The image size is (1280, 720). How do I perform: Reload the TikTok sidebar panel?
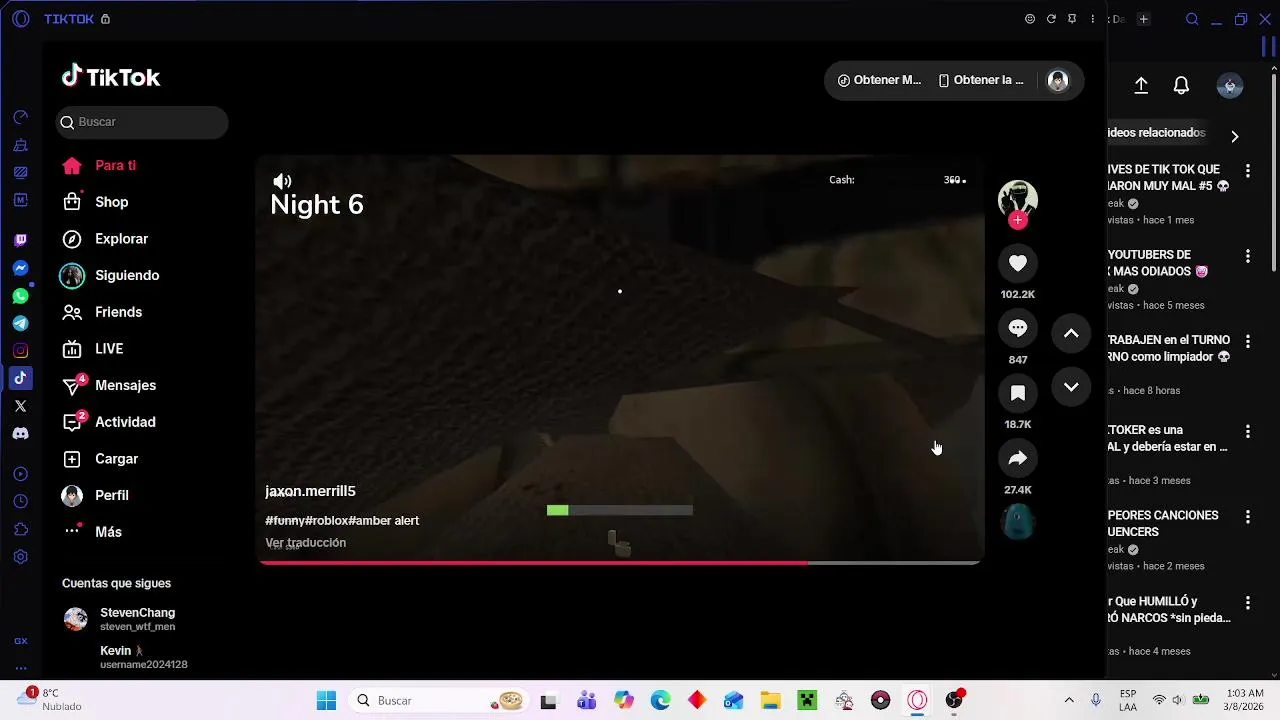tap(1051, 19)
